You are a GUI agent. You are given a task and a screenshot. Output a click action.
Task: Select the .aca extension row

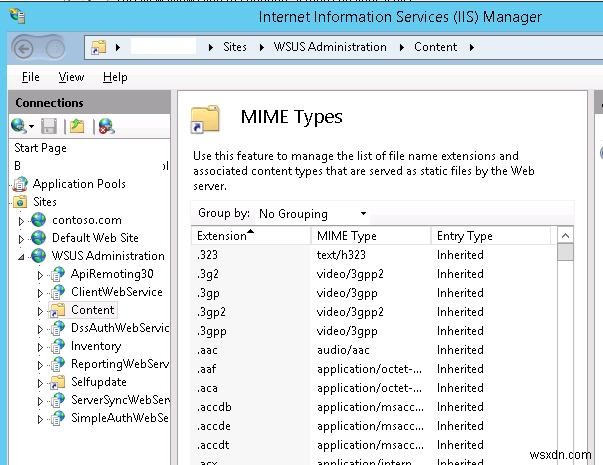[x=374, y=388]
